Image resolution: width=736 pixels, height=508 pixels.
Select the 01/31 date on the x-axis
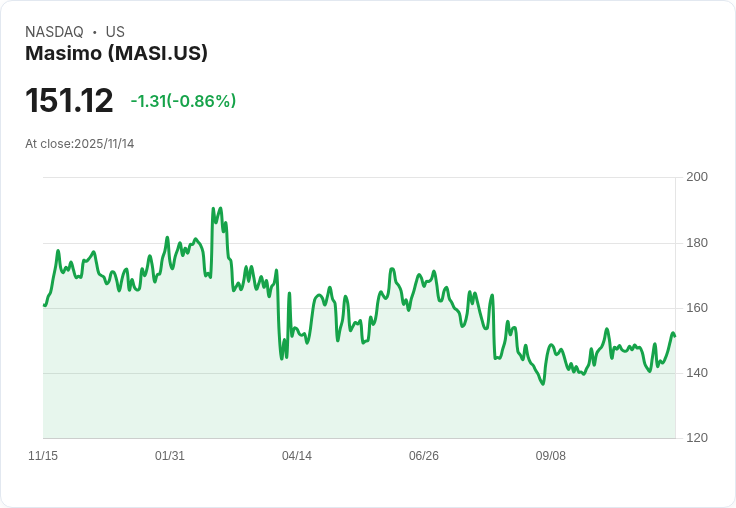click(x=170, y=456)
